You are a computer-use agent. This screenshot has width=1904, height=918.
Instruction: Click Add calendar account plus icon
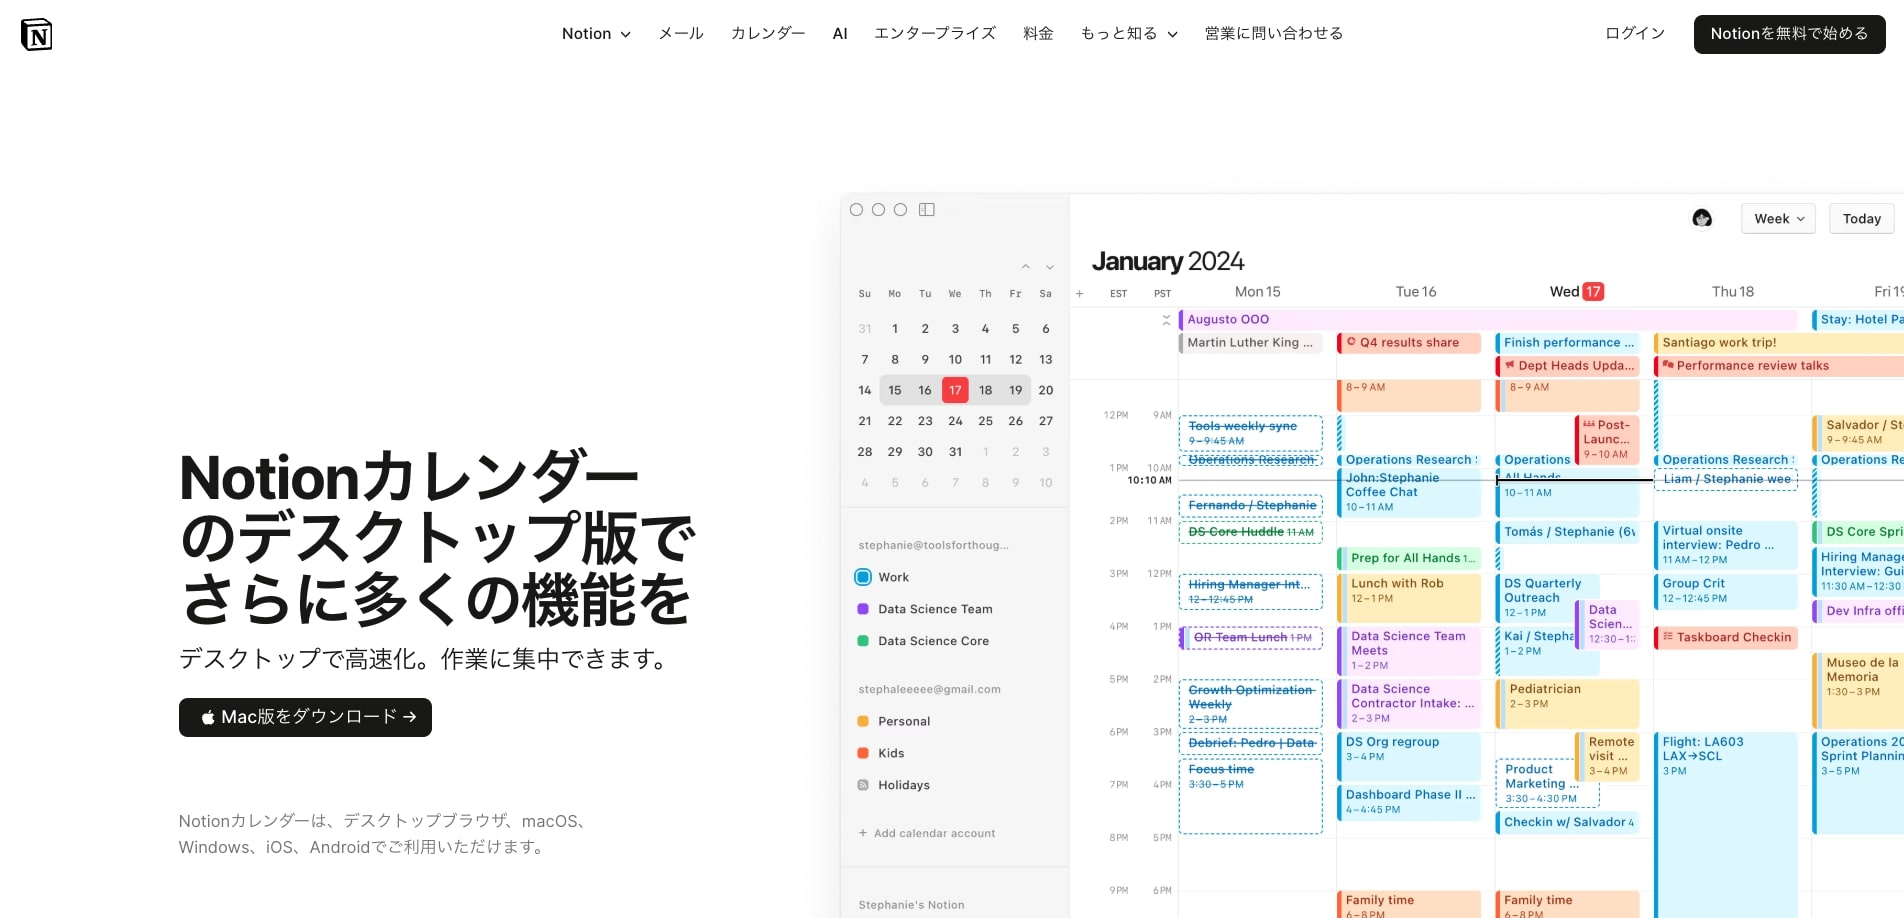pos(862,832)
